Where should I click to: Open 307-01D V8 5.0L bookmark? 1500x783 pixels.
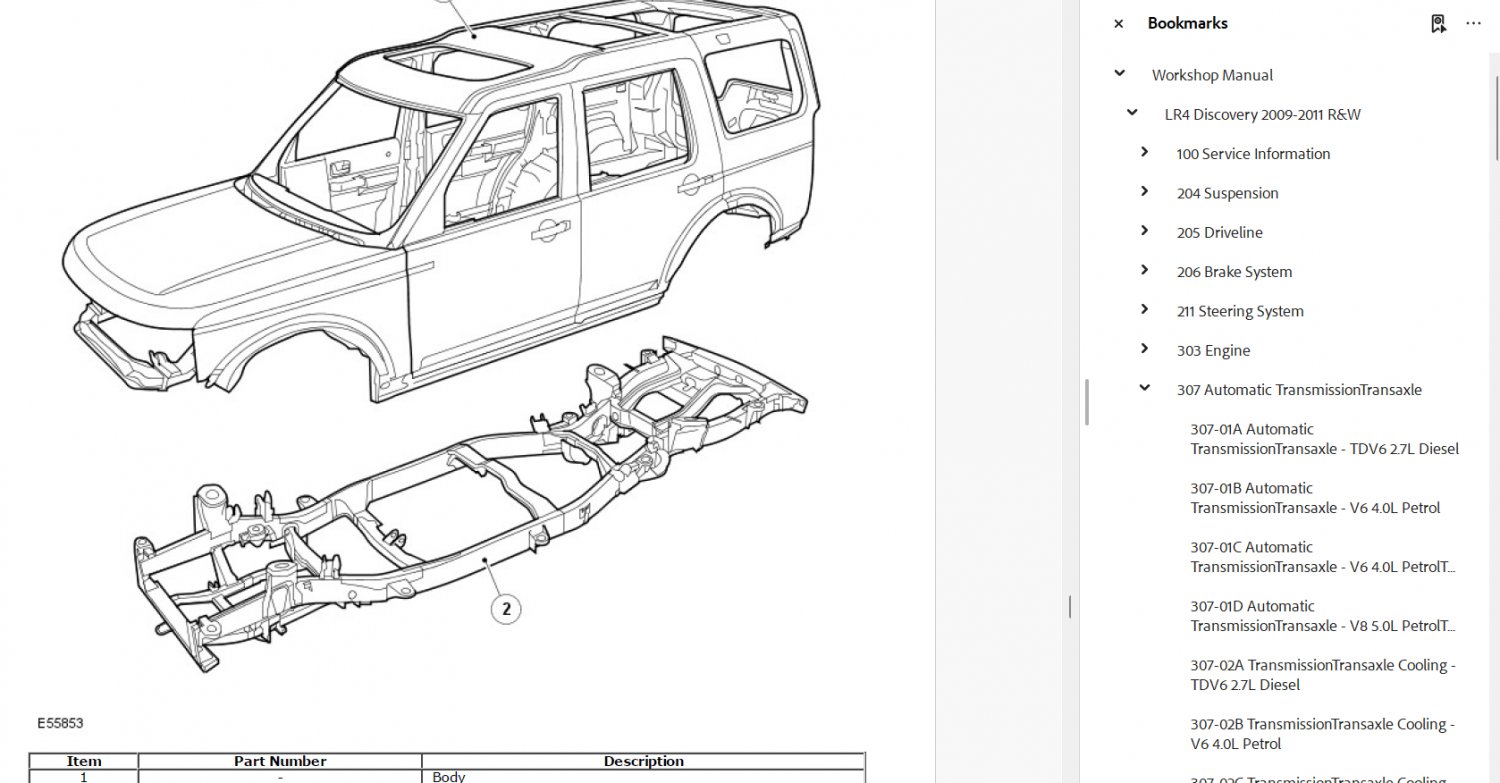pos(1322,616)
